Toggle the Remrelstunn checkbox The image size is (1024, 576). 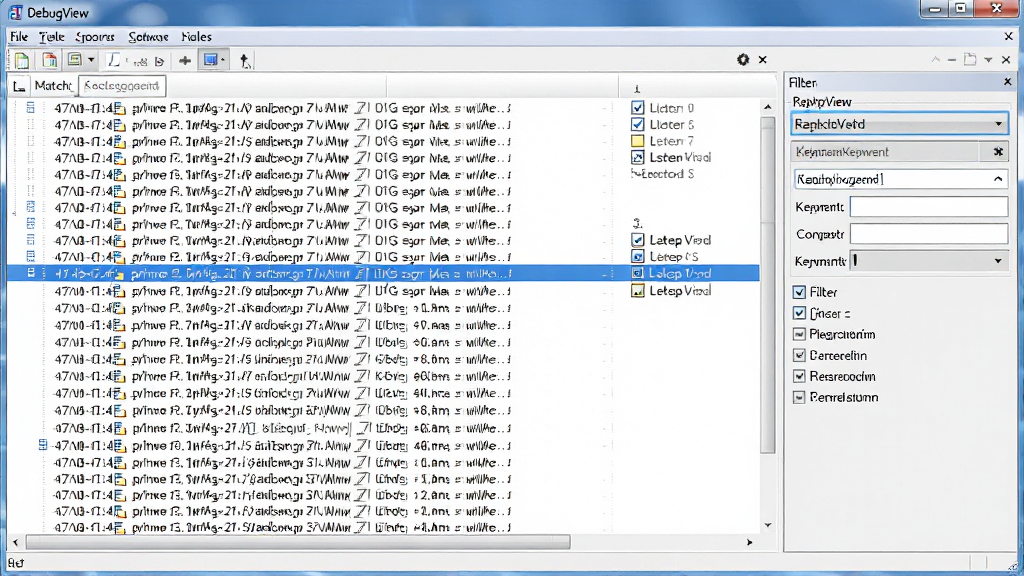point(799,397)
